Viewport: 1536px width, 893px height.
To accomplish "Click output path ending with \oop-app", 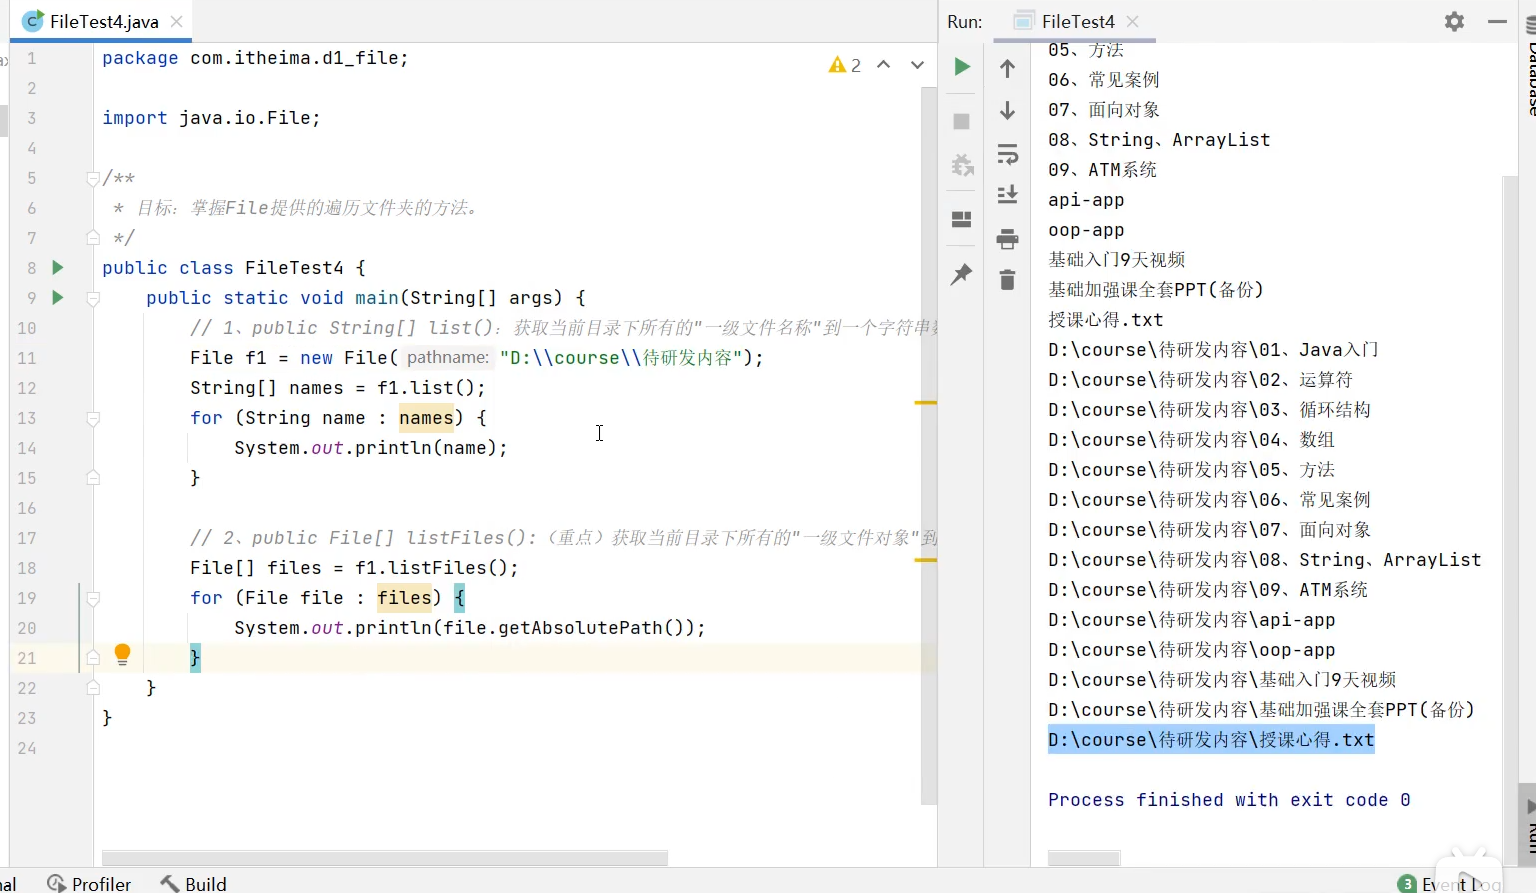I will [1191, 650].
